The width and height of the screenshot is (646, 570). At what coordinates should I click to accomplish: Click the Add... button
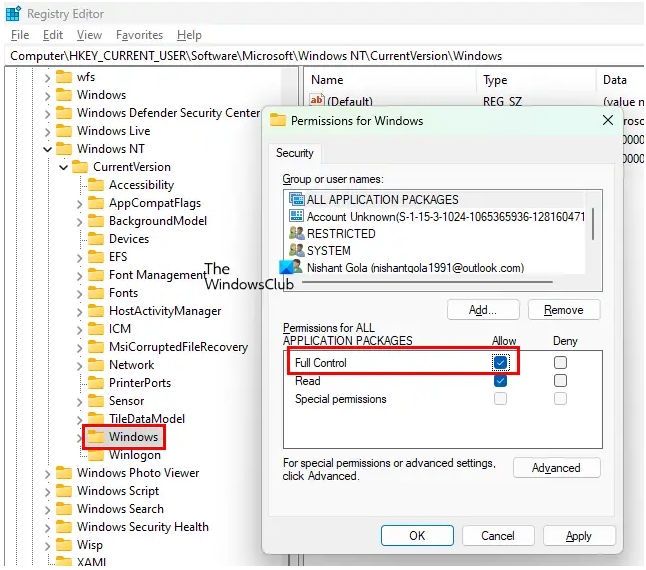pyautogui.click(x=483, y=310)
